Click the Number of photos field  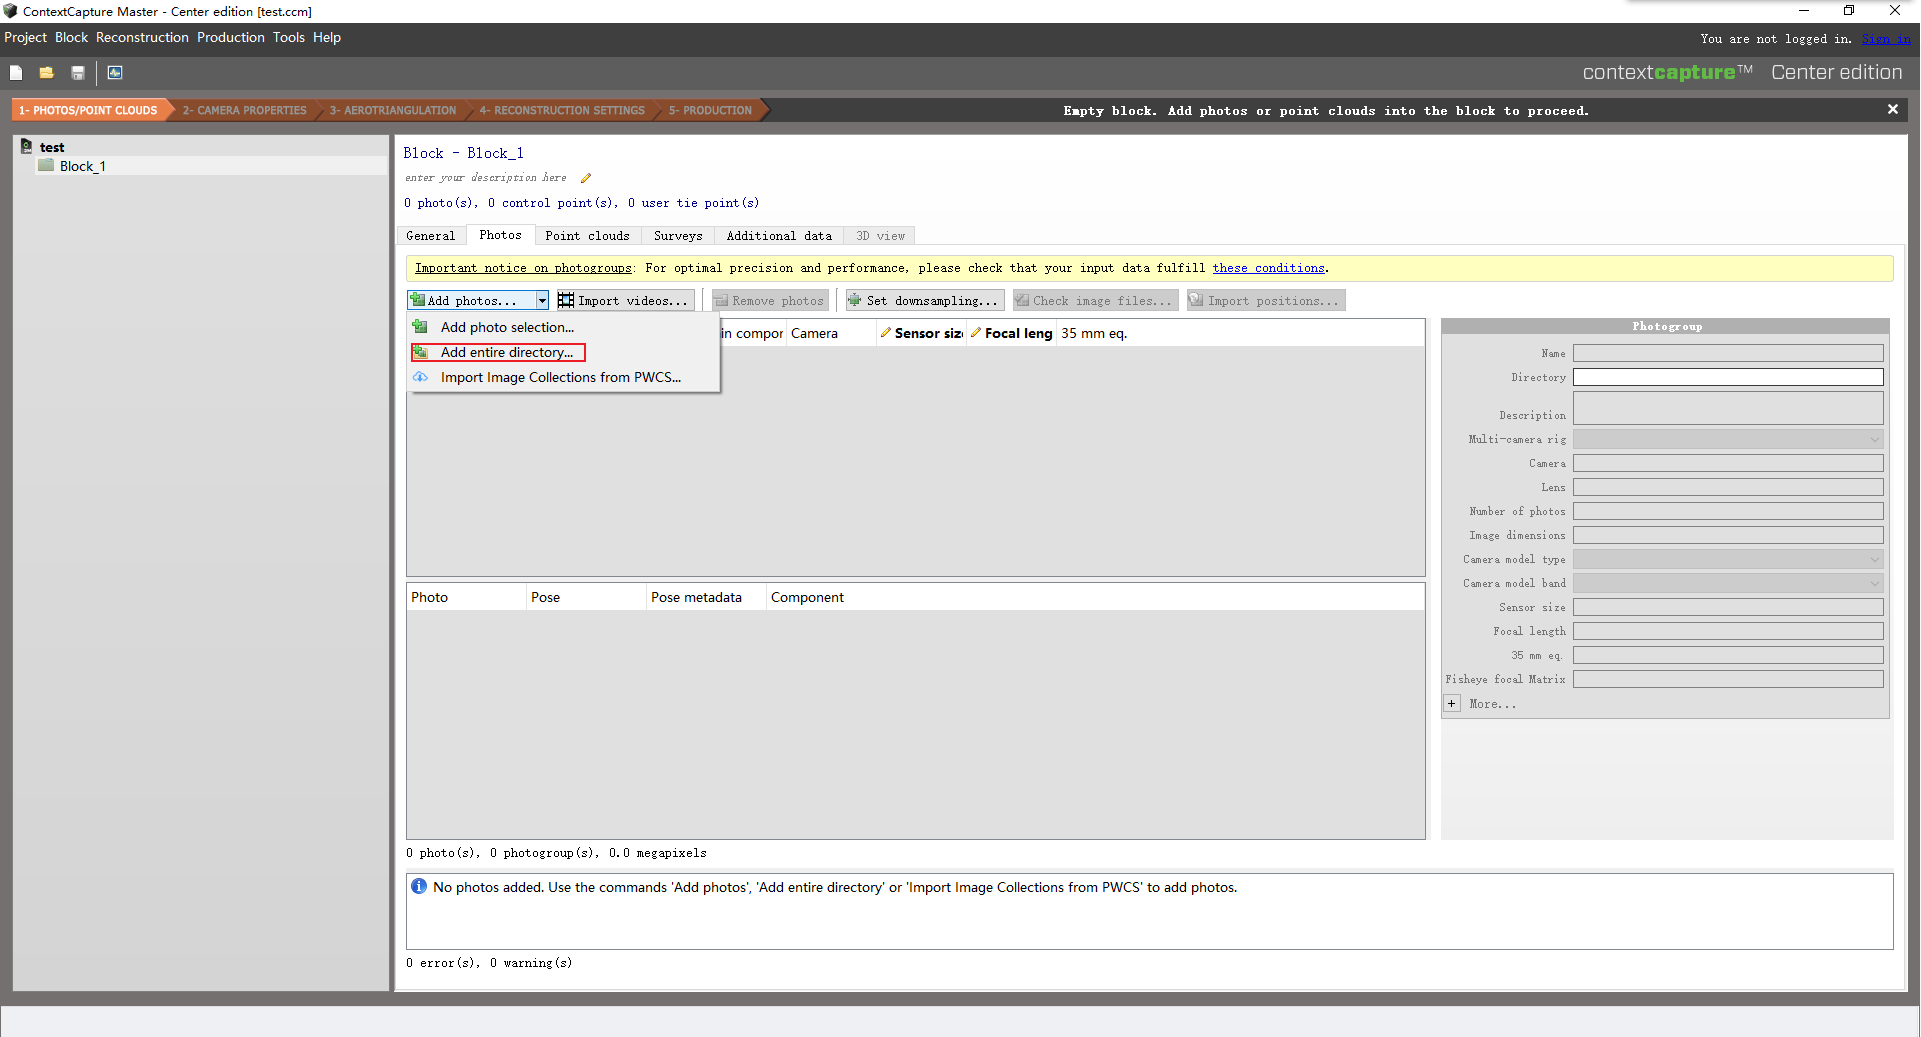pyautogui.click(x=1727, y=511)
